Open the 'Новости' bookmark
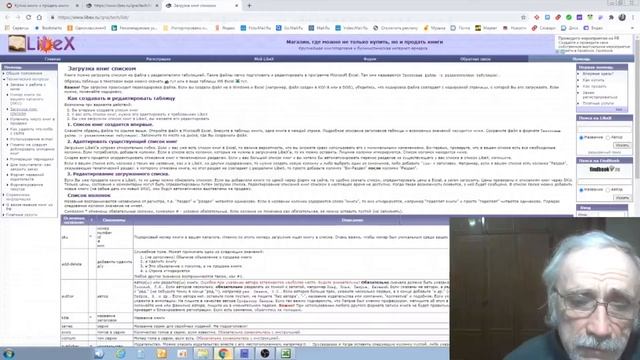Screen dimensions: 640x360 (x=515, y=28)
